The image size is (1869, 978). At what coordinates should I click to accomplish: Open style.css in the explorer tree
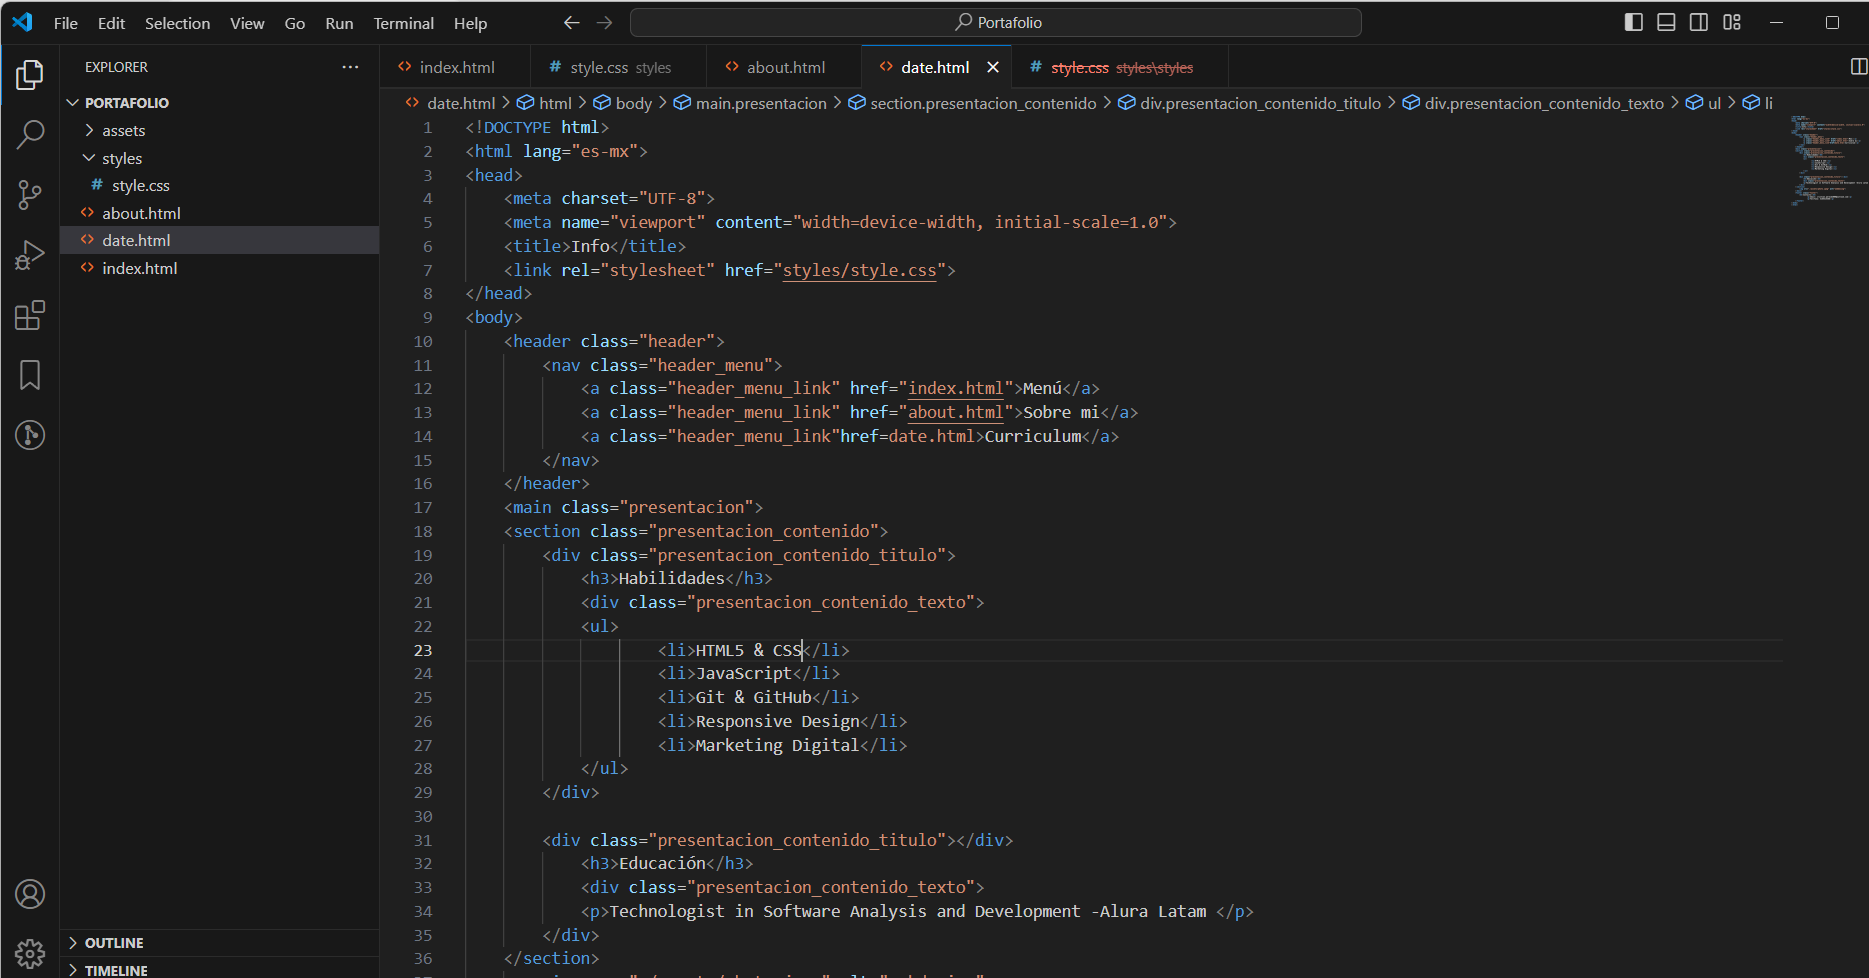219,186
